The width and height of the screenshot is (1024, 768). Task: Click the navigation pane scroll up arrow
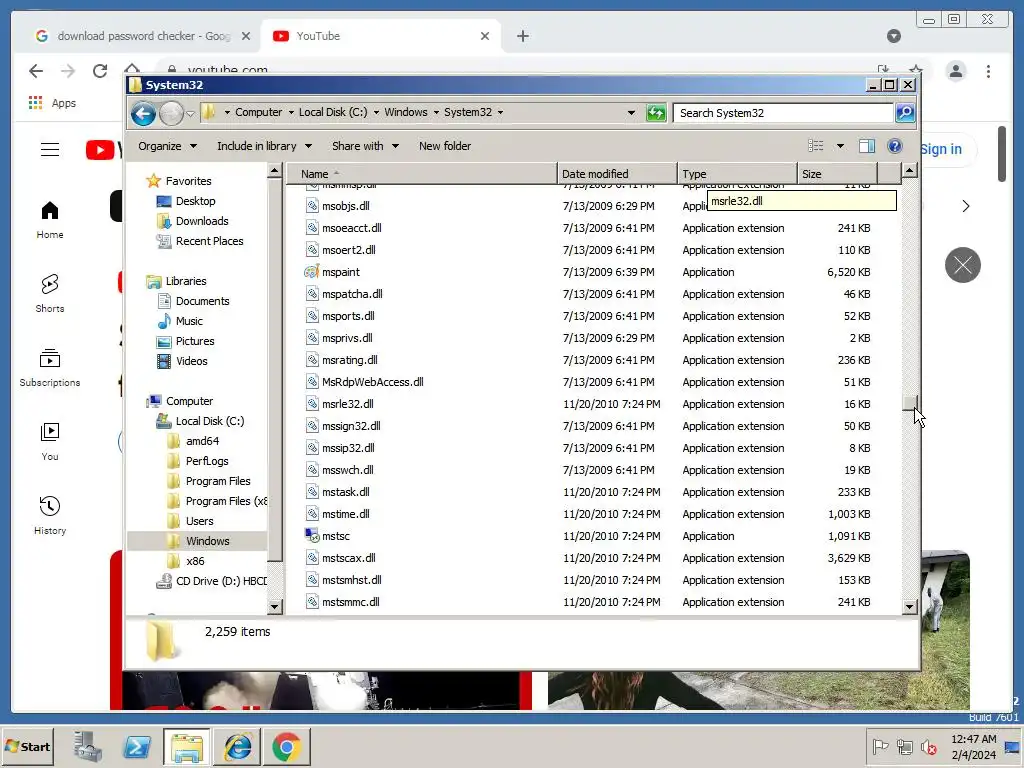274,171
